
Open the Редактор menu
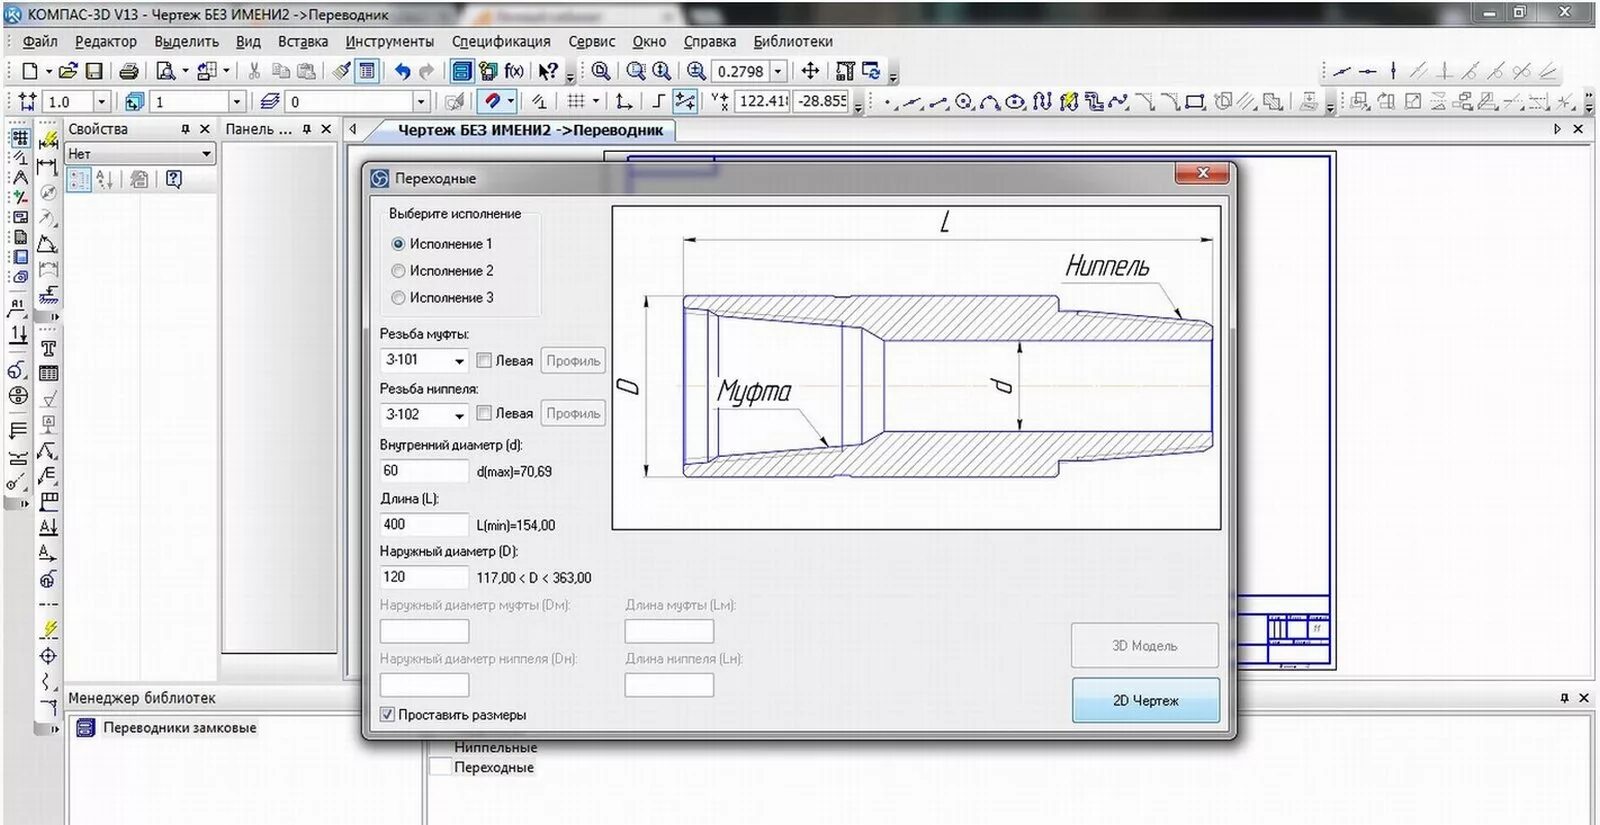[105, 41]
